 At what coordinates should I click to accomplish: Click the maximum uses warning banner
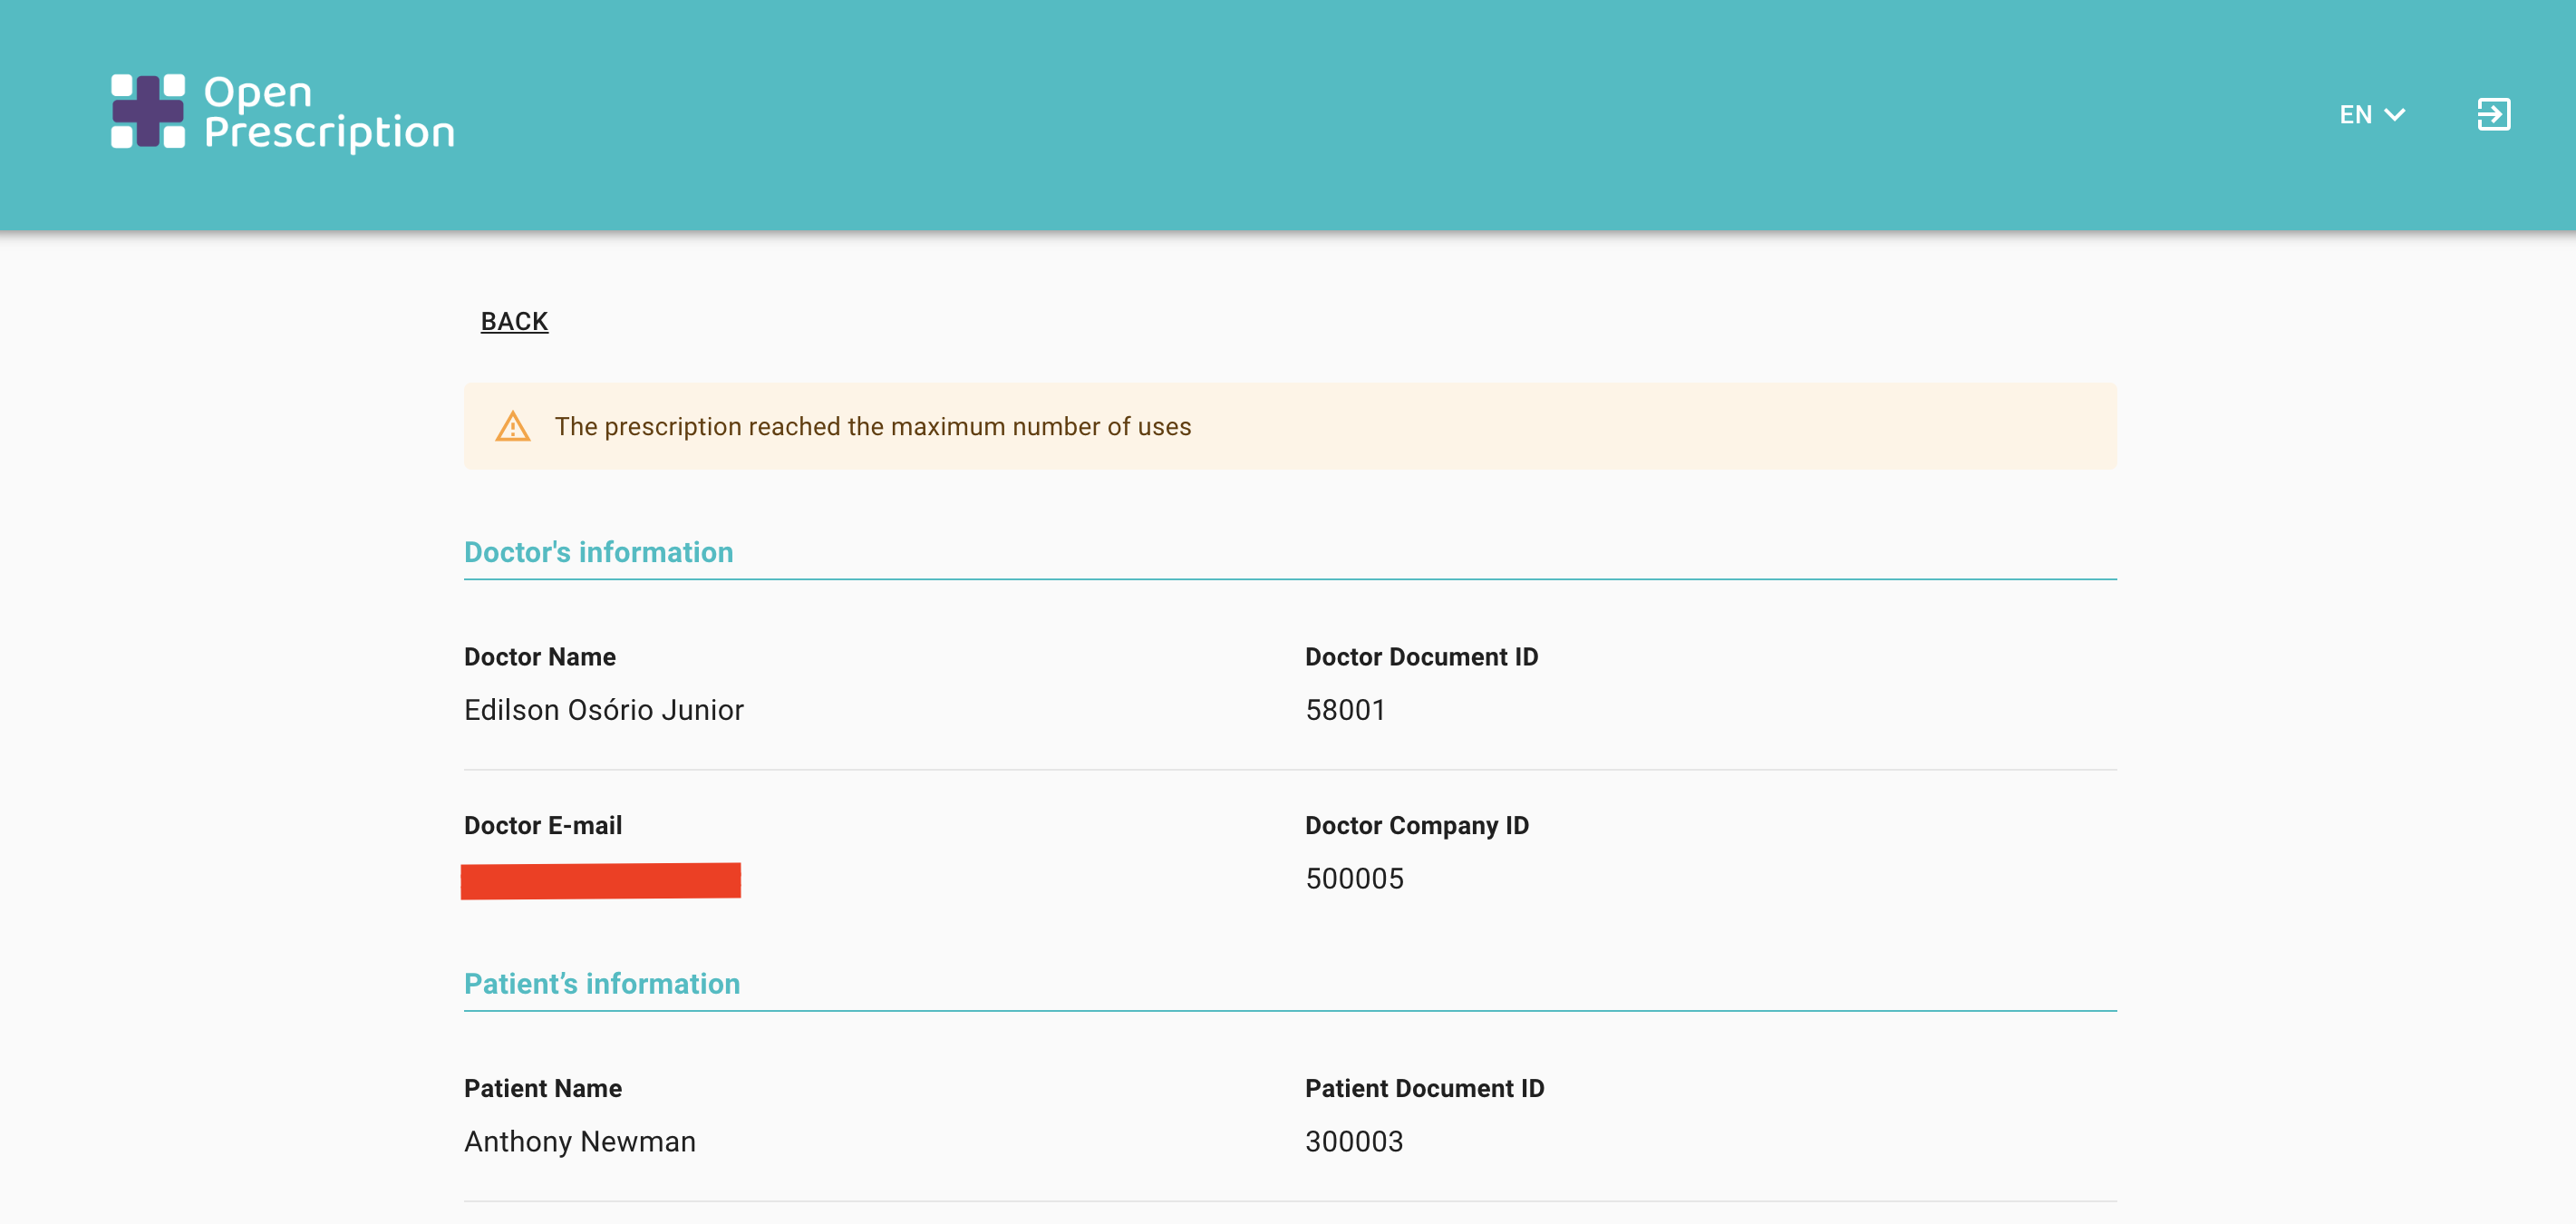[1289, 426]
